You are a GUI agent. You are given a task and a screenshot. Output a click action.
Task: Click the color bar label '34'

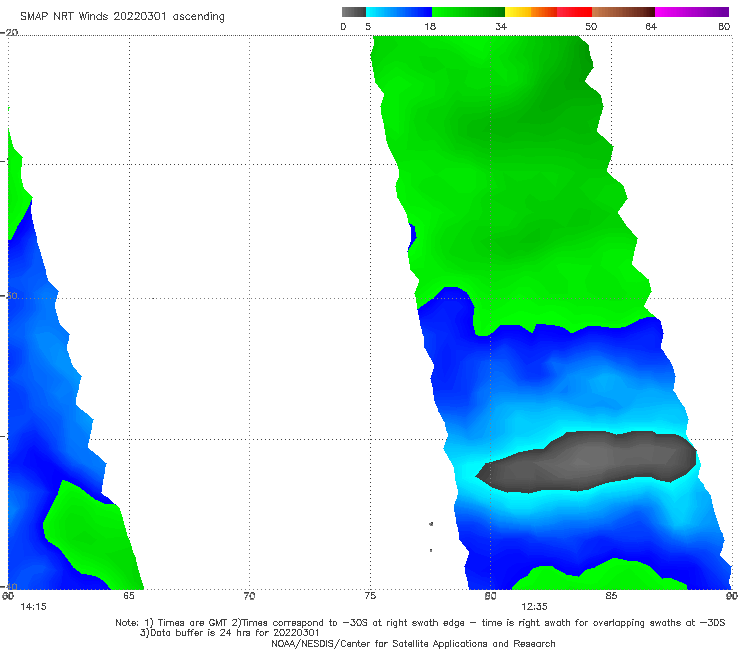point(501,26)
